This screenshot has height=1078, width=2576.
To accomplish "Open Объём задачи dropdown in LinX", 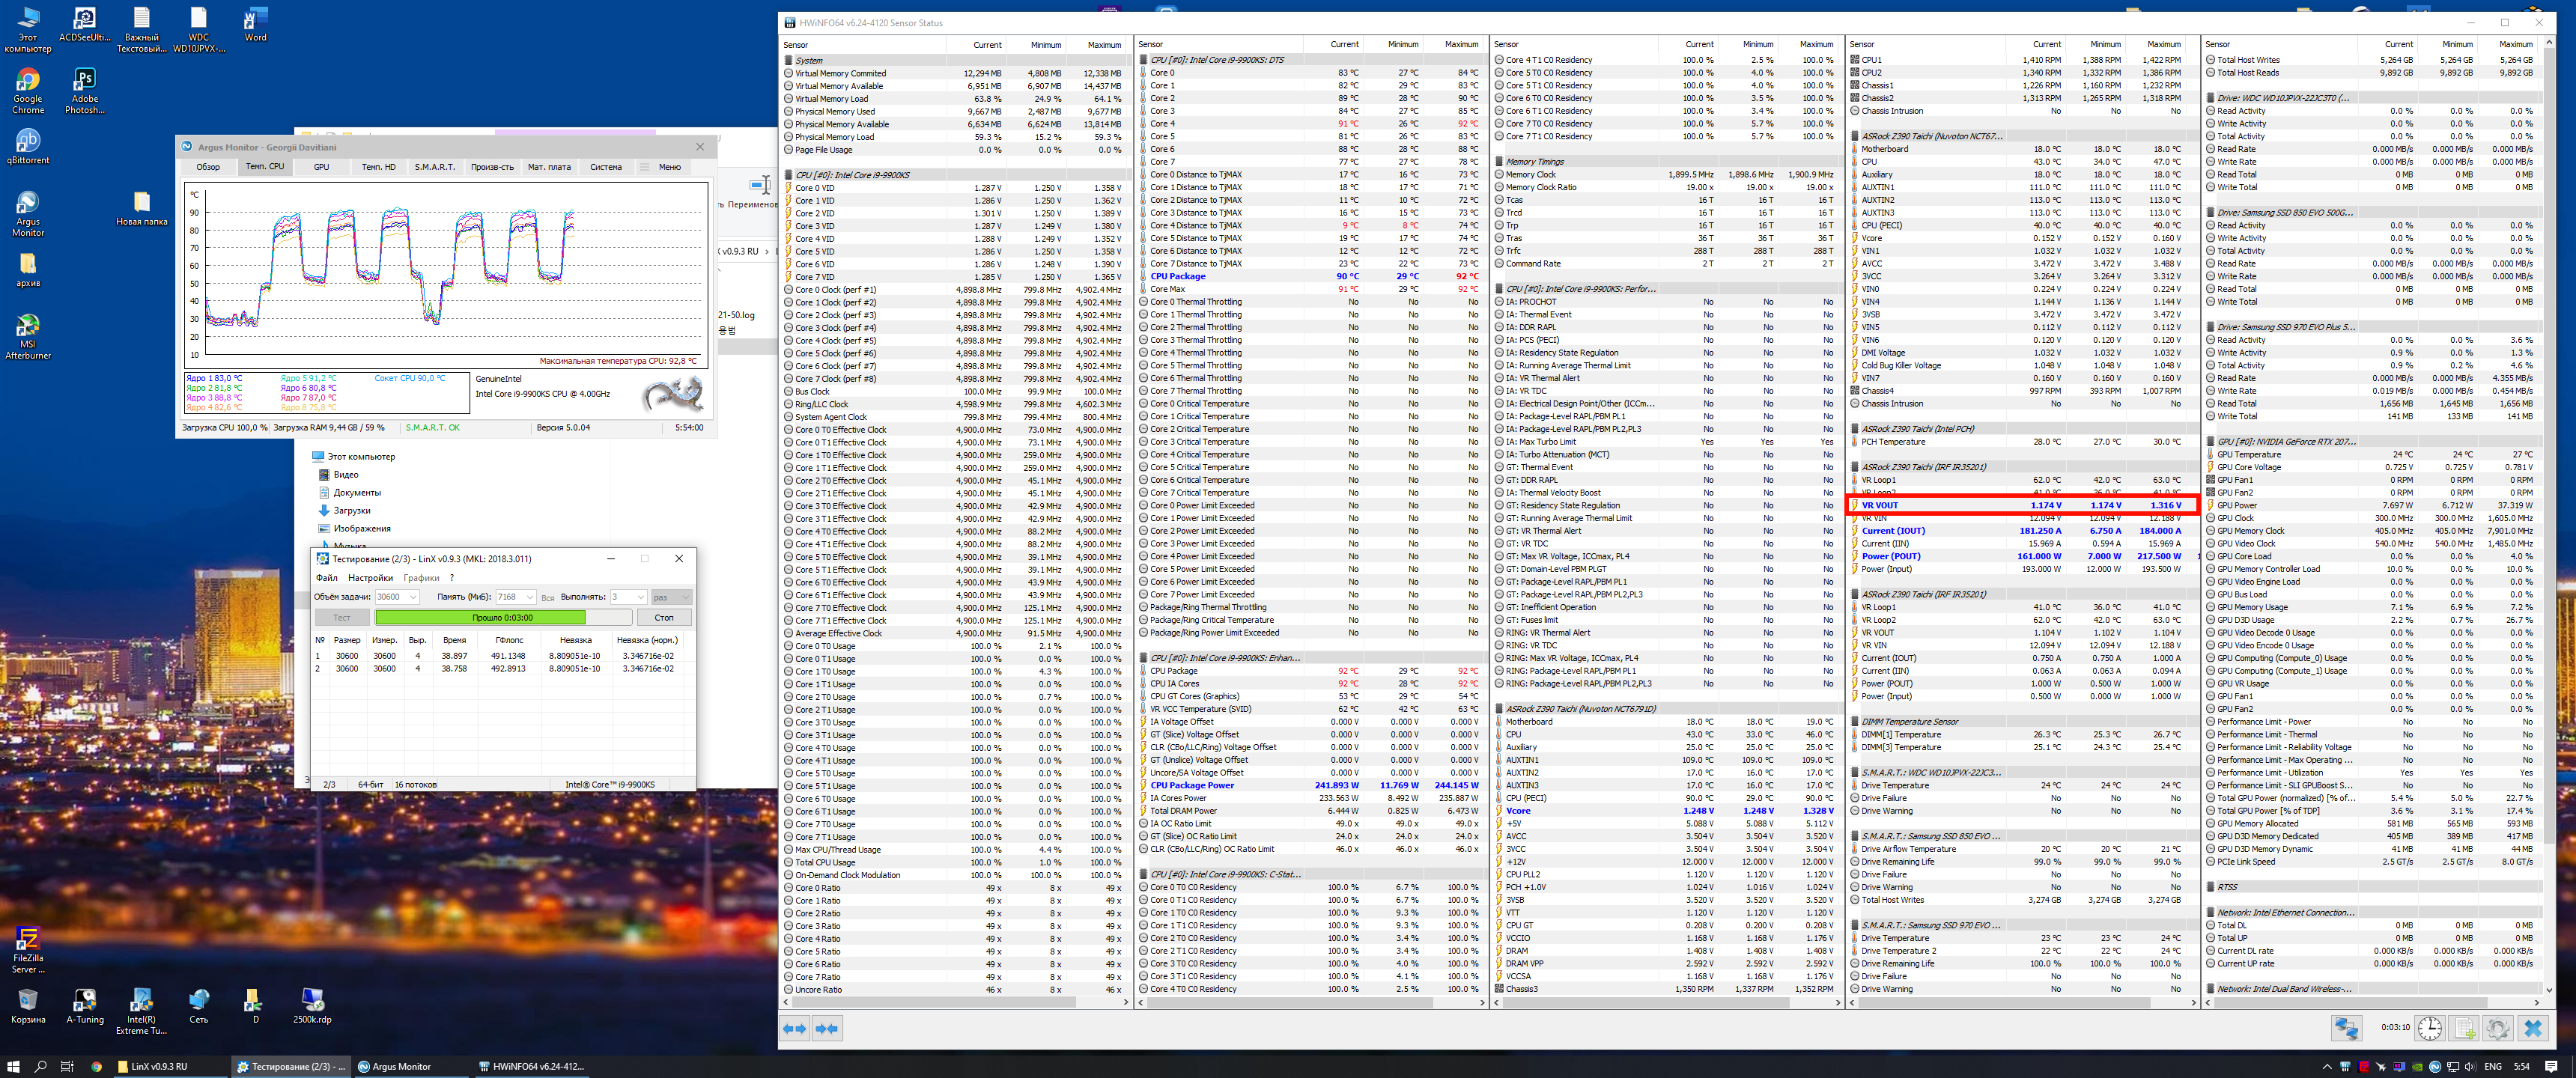I will click(x=413, y=597).
